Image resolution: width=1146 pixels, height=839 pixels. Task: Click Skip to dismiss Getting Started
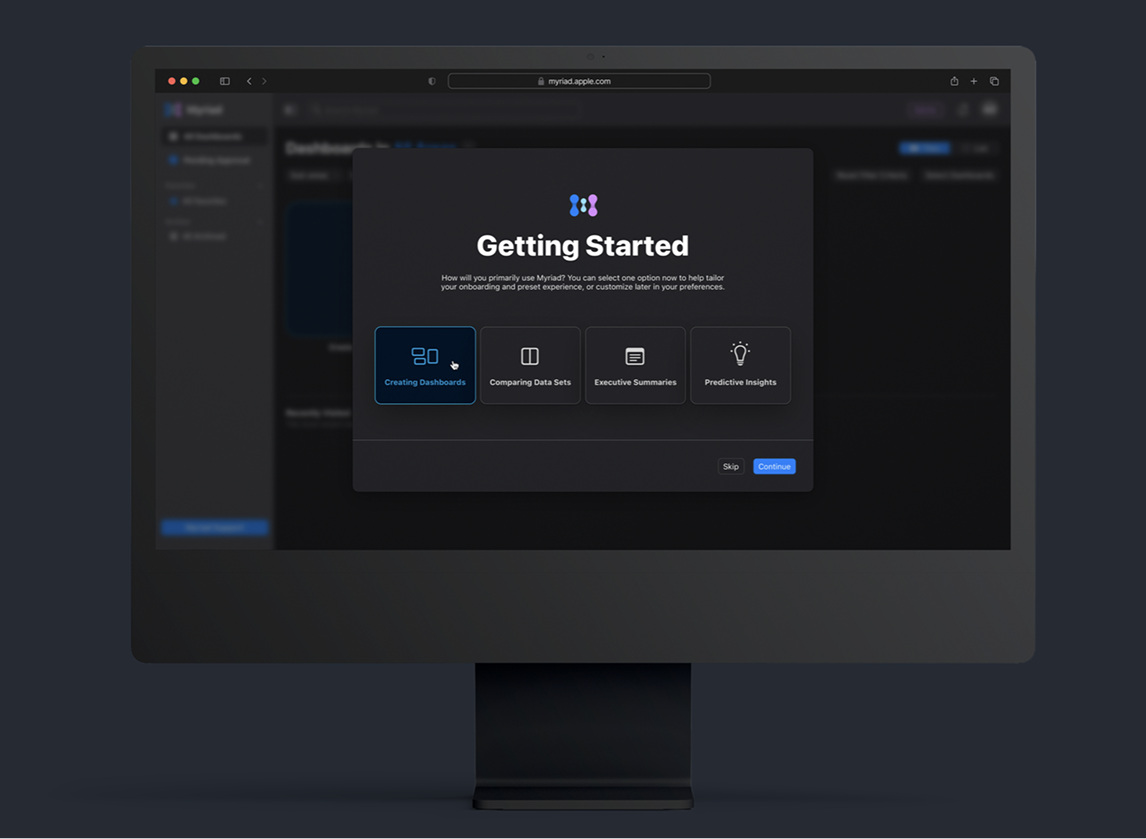tap(730, 466)
